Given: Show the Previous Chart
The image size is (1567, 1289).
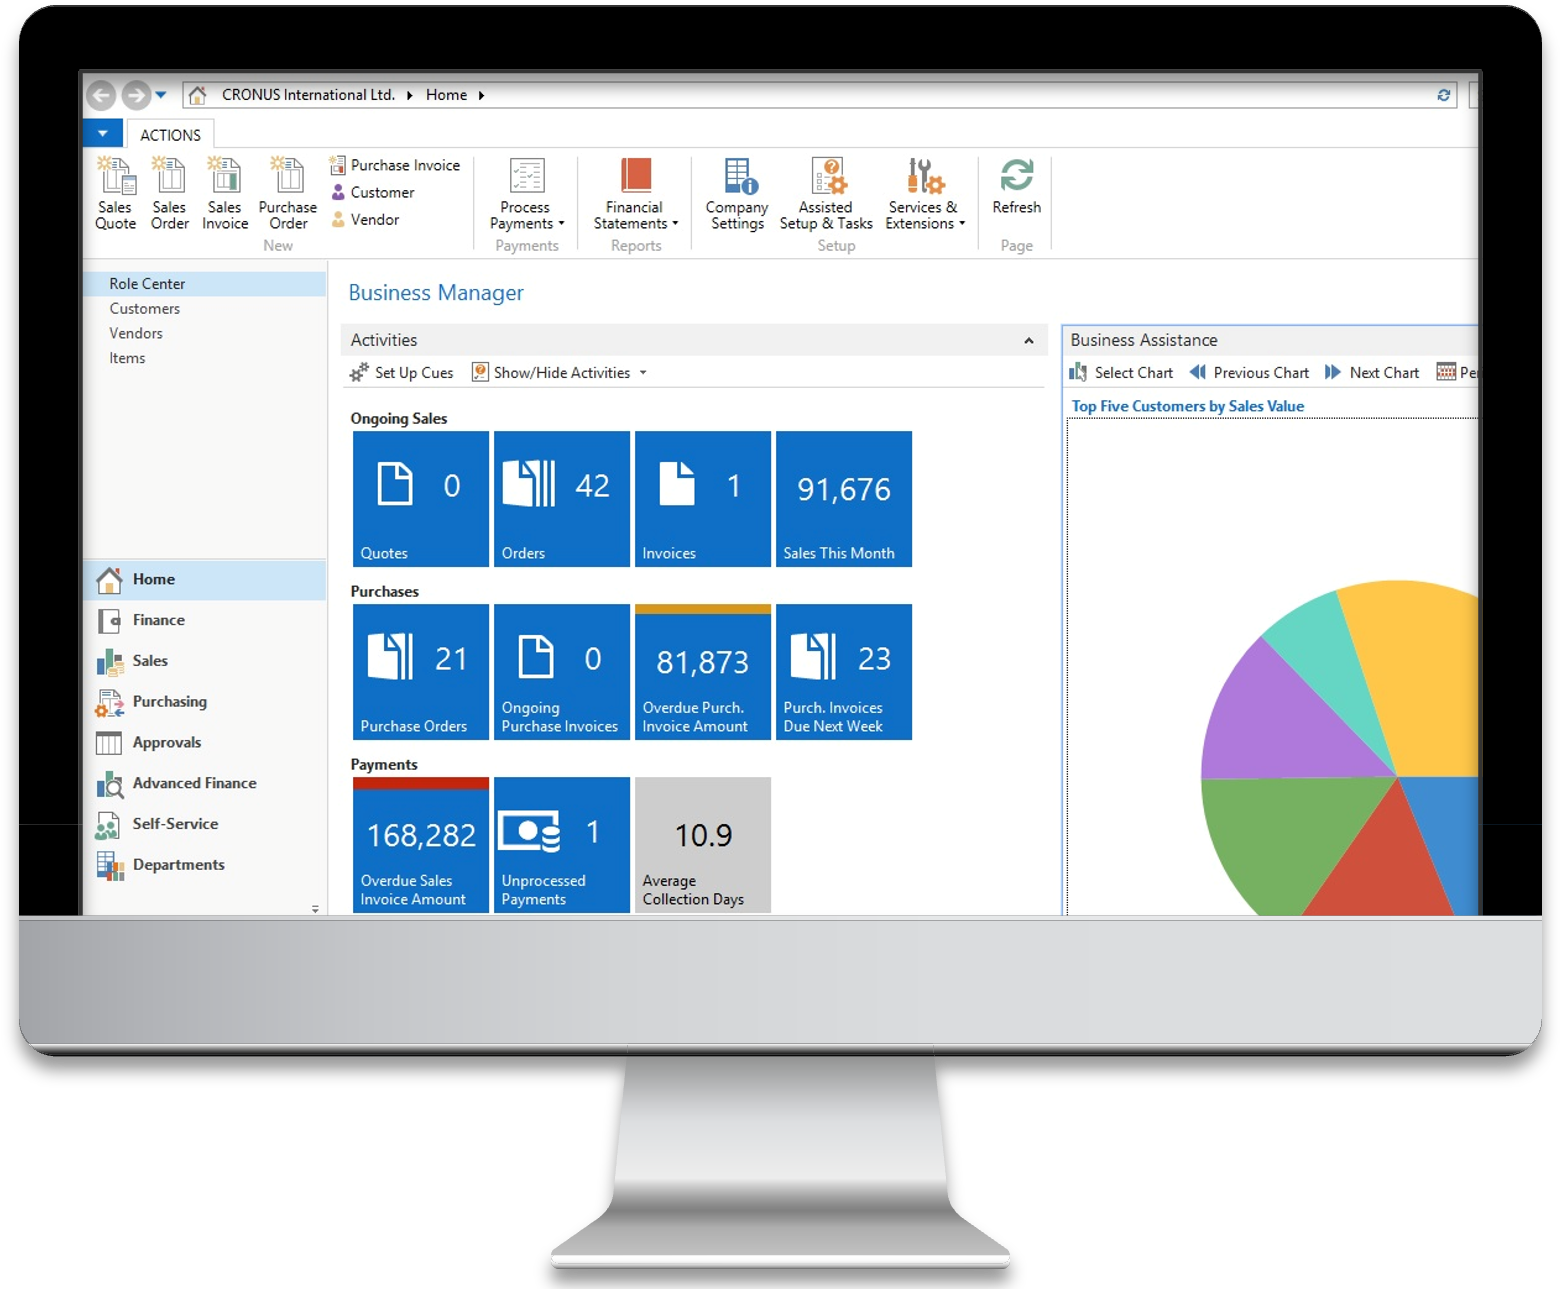Looking at the screenshot, I should coord(1249,373).
